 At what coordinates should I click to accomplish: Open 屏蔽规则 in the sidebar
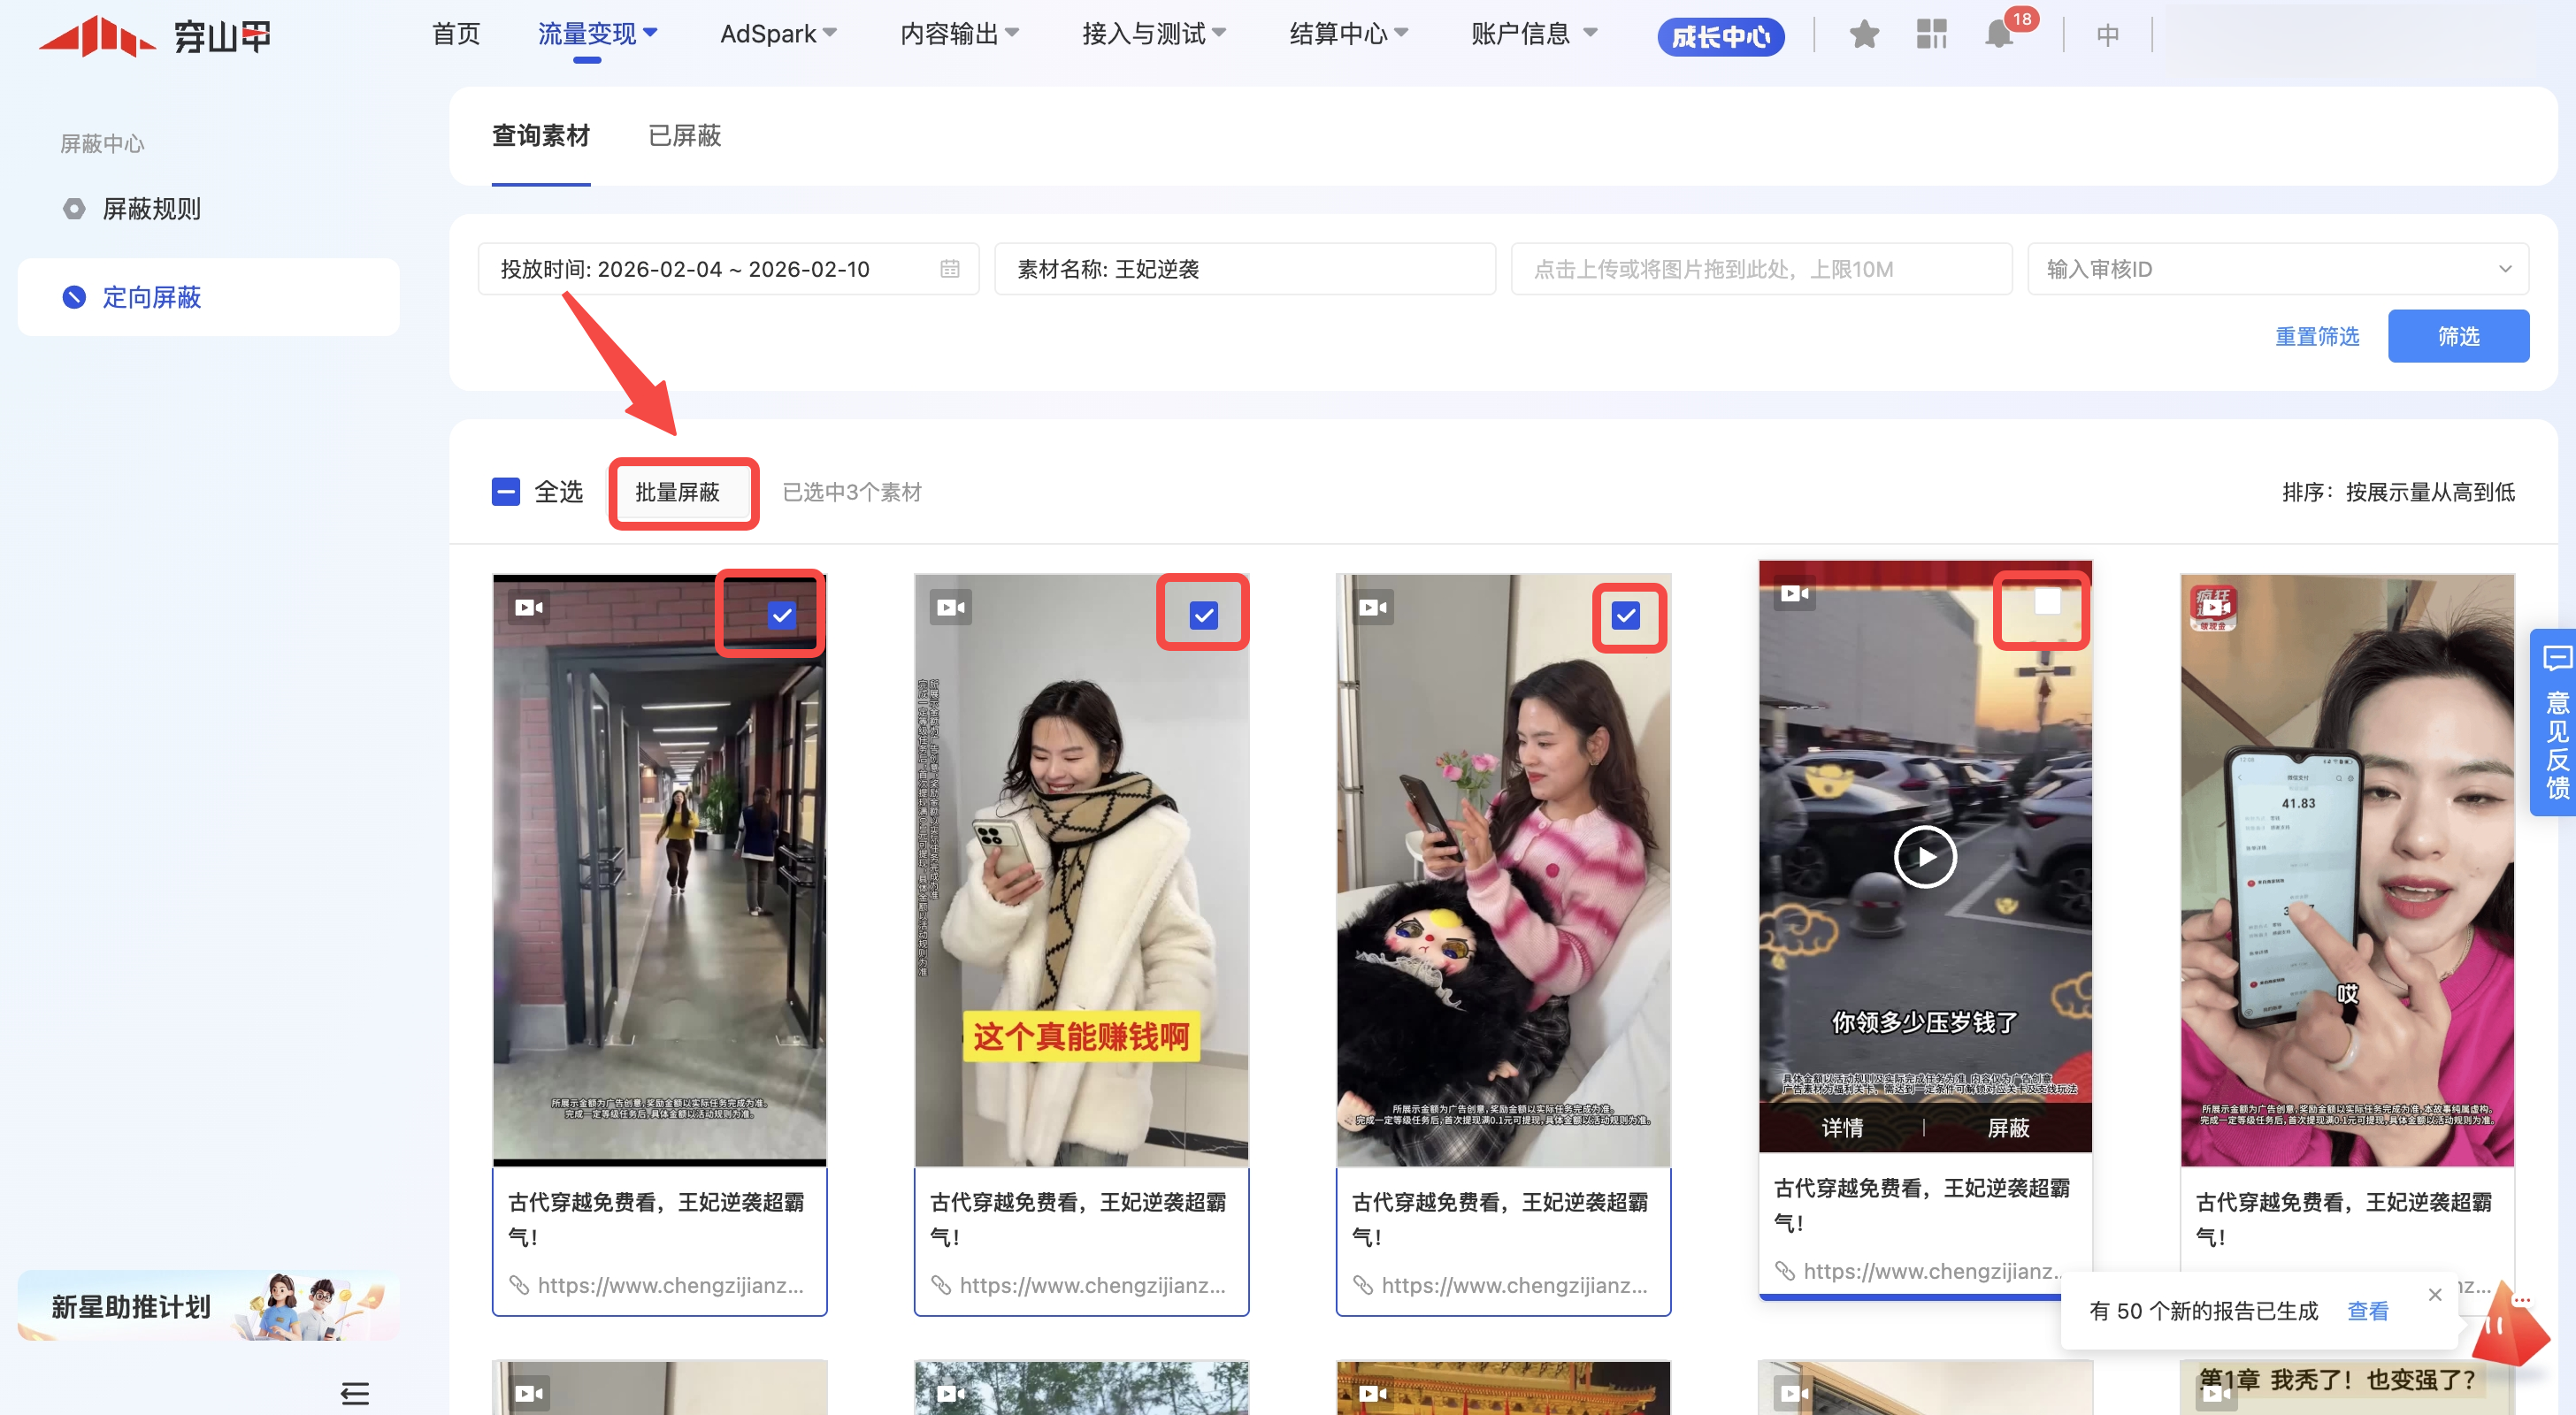(x=151, y=208)
